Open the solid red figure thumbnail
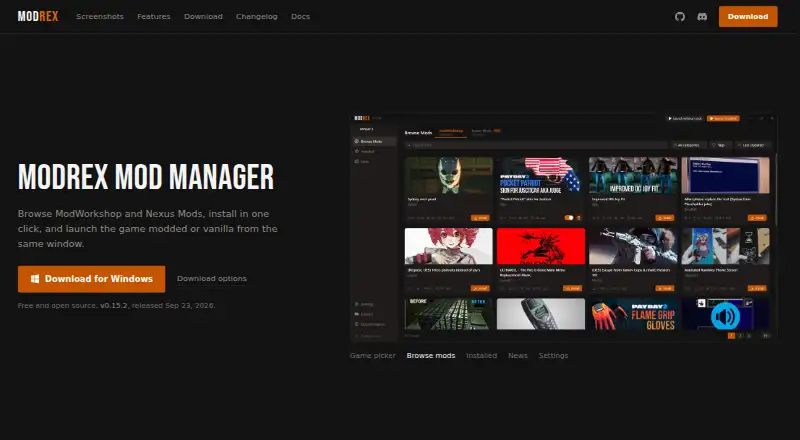The height and width of the screenshot is (440, 800). [x=541, y=246]
